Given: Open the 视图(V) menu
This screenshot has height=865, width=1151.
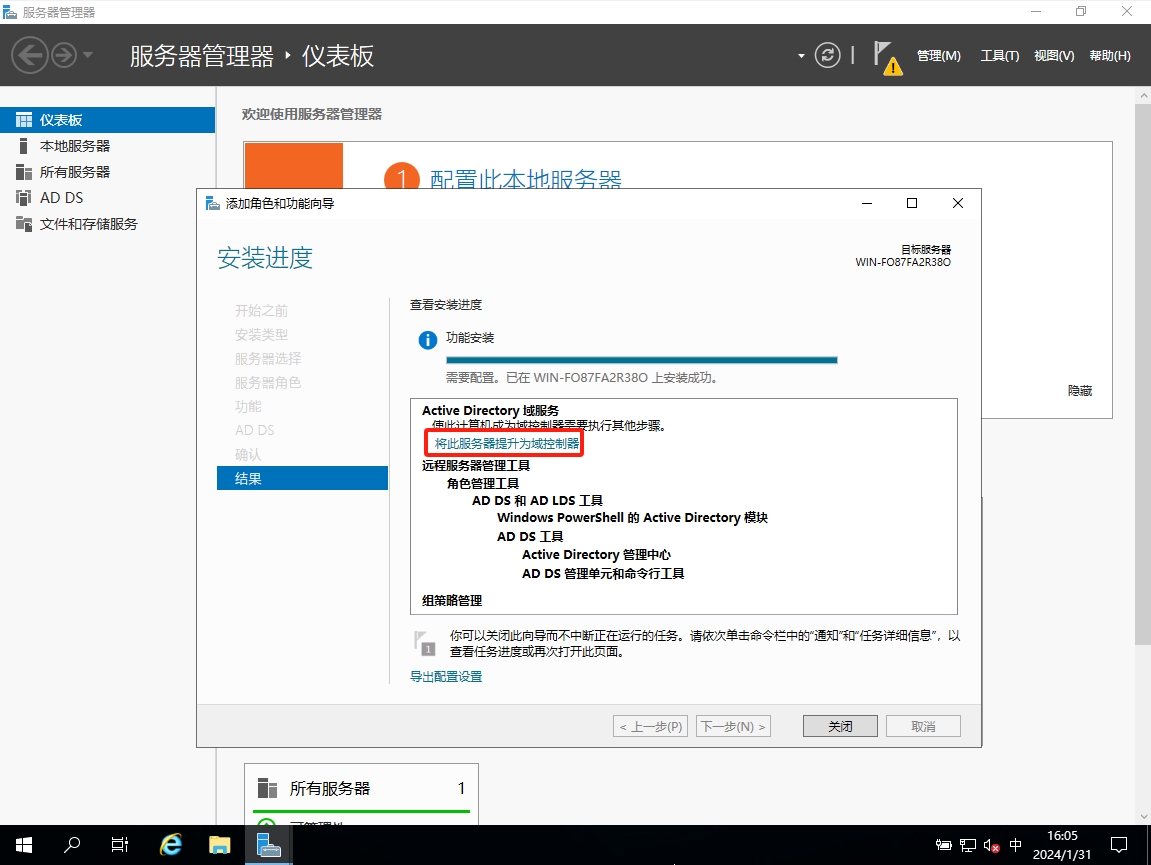Looking at the screenshot, I should coord(1054,56).
